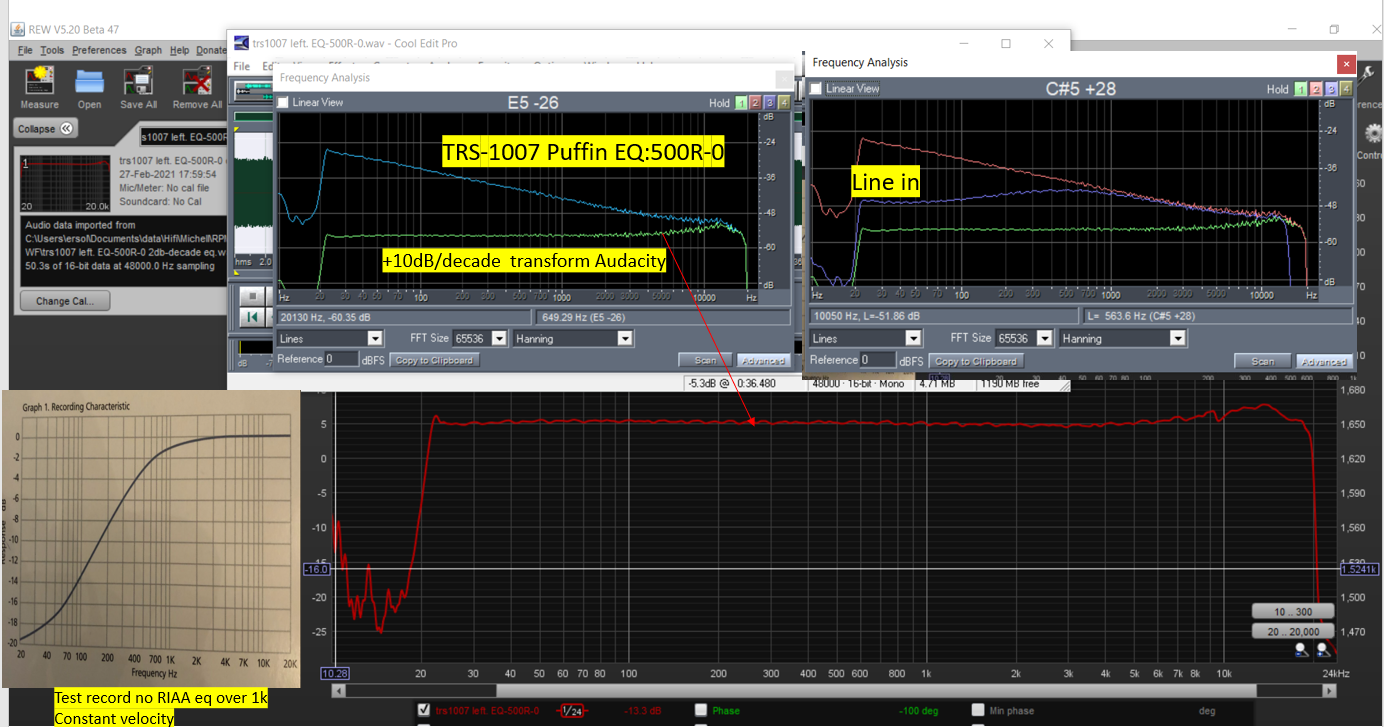Viewport: 1384px width, 727px height.
Task: Click the 10050 Hz, L=-51.86 dB readout
Action: (x=944, y=316)
